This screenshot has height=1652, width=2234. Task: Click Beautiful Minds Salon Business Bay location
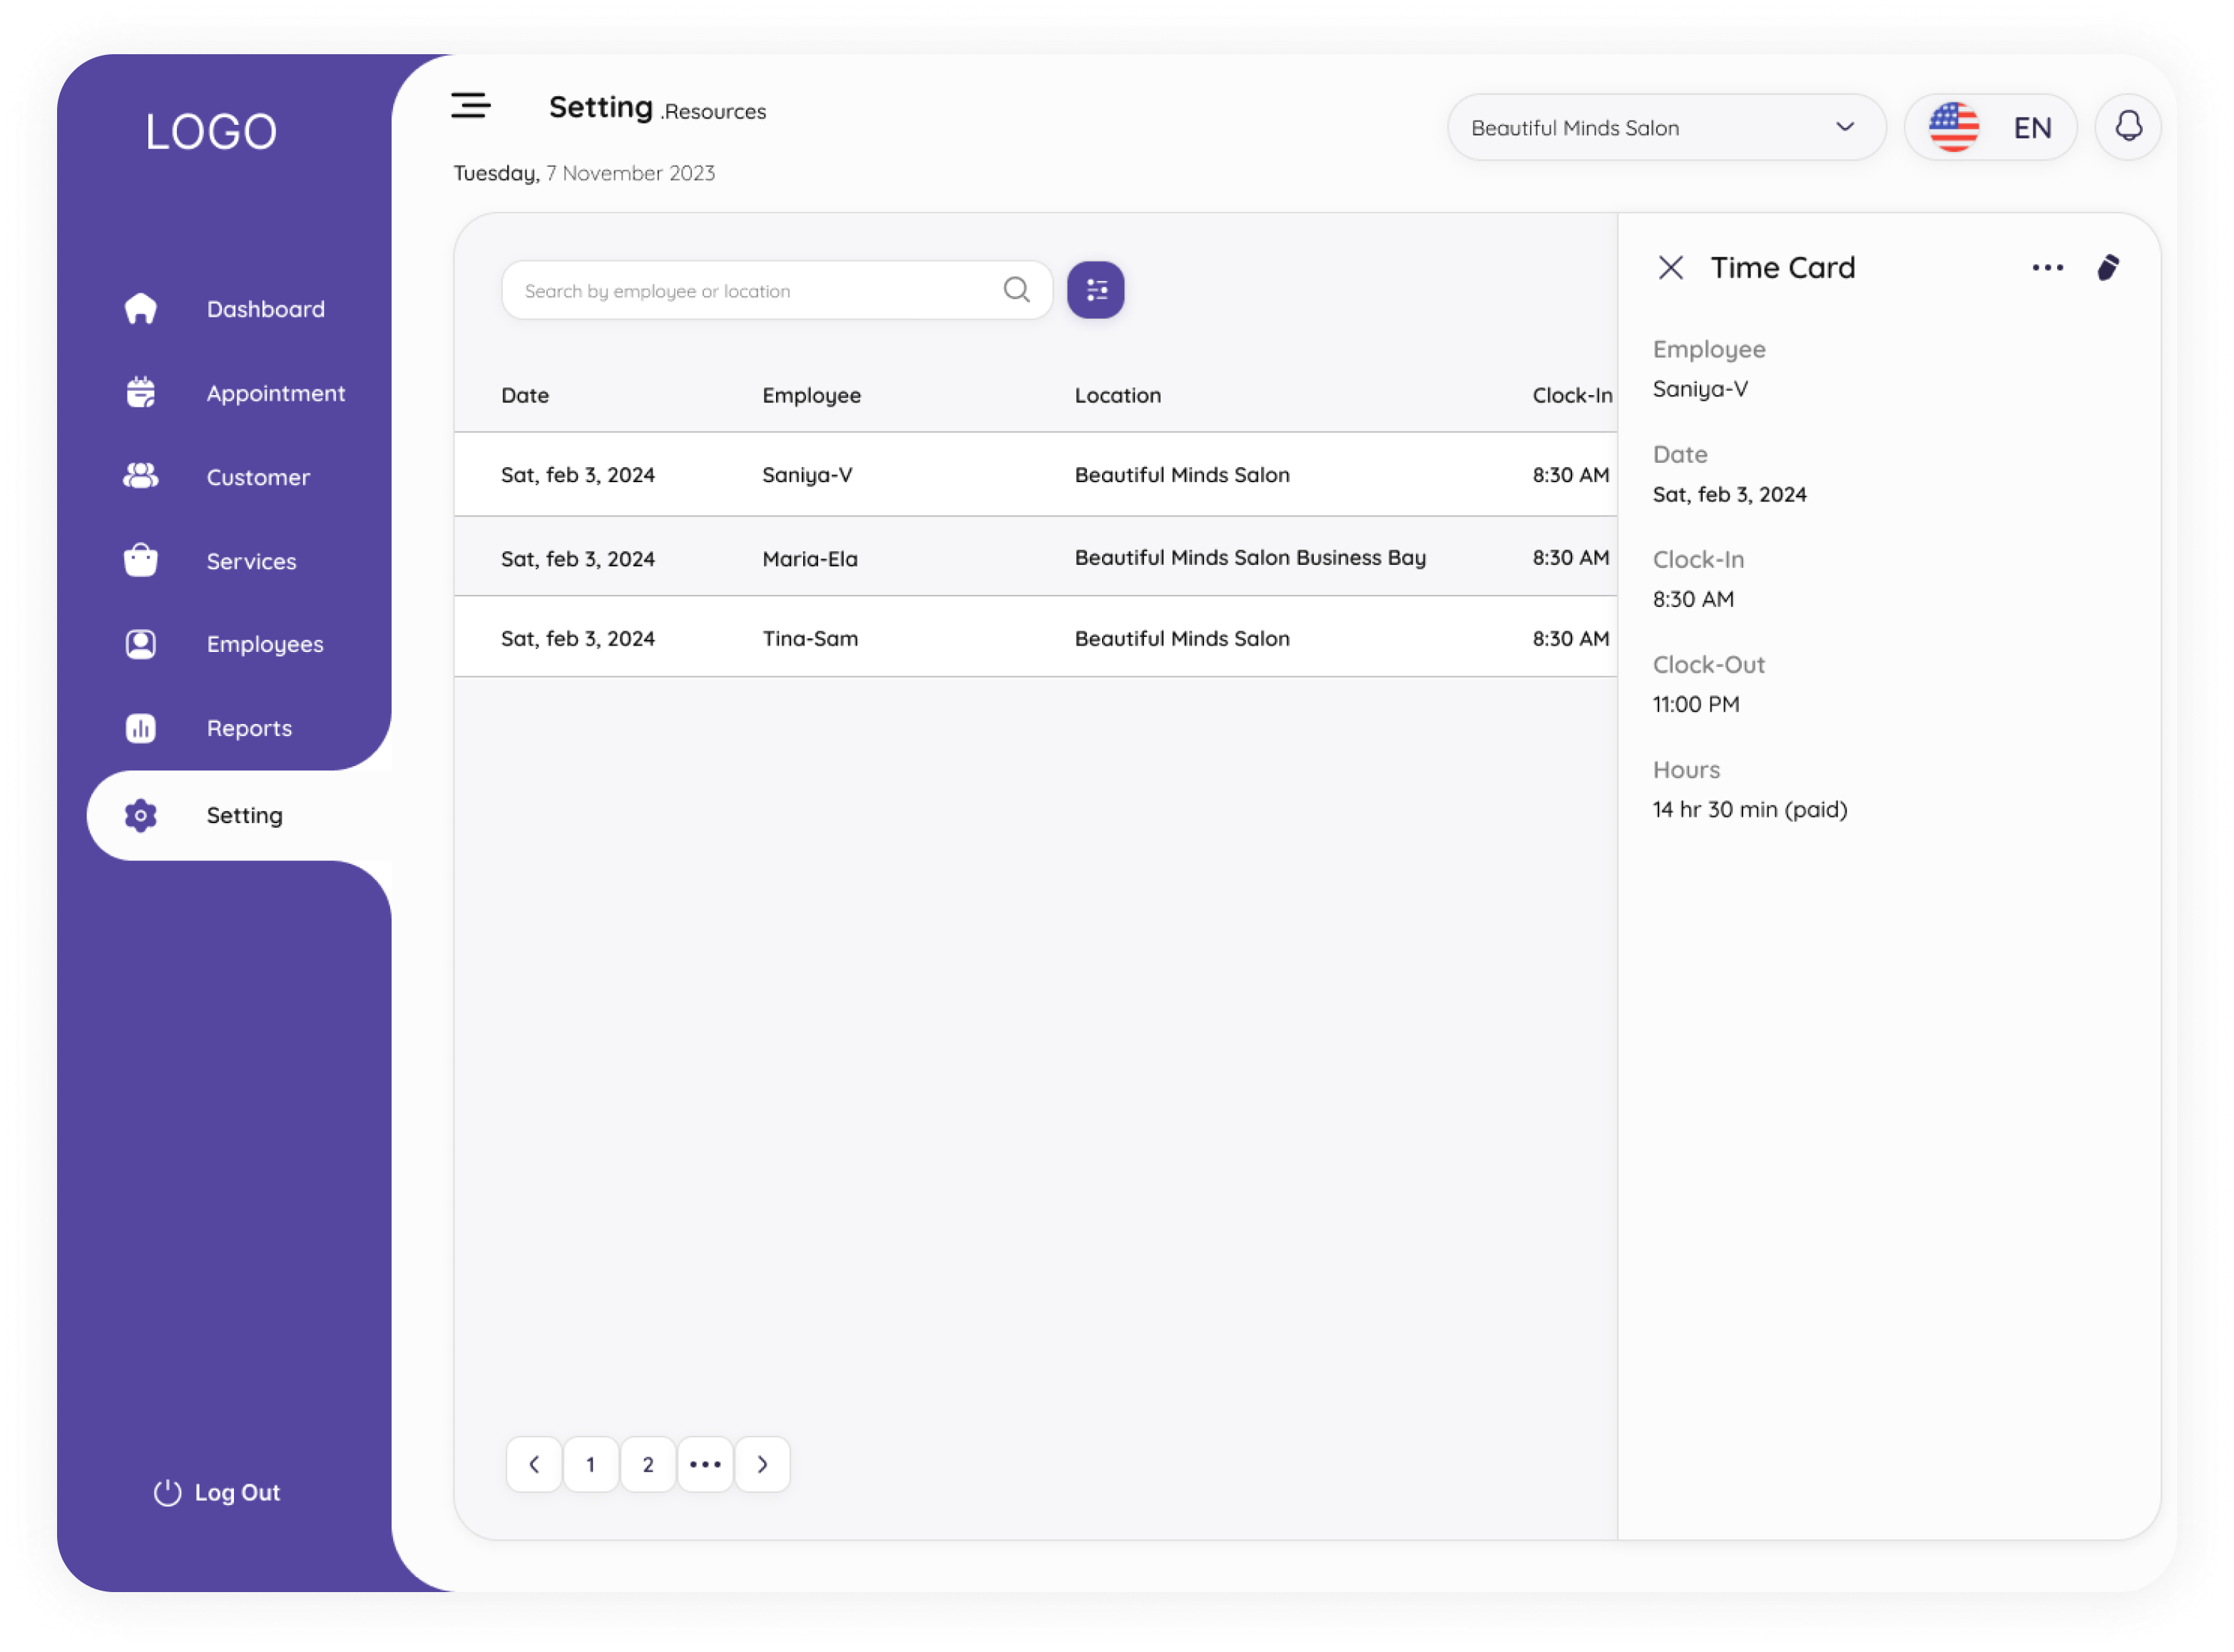click(x=1250, y=558)
